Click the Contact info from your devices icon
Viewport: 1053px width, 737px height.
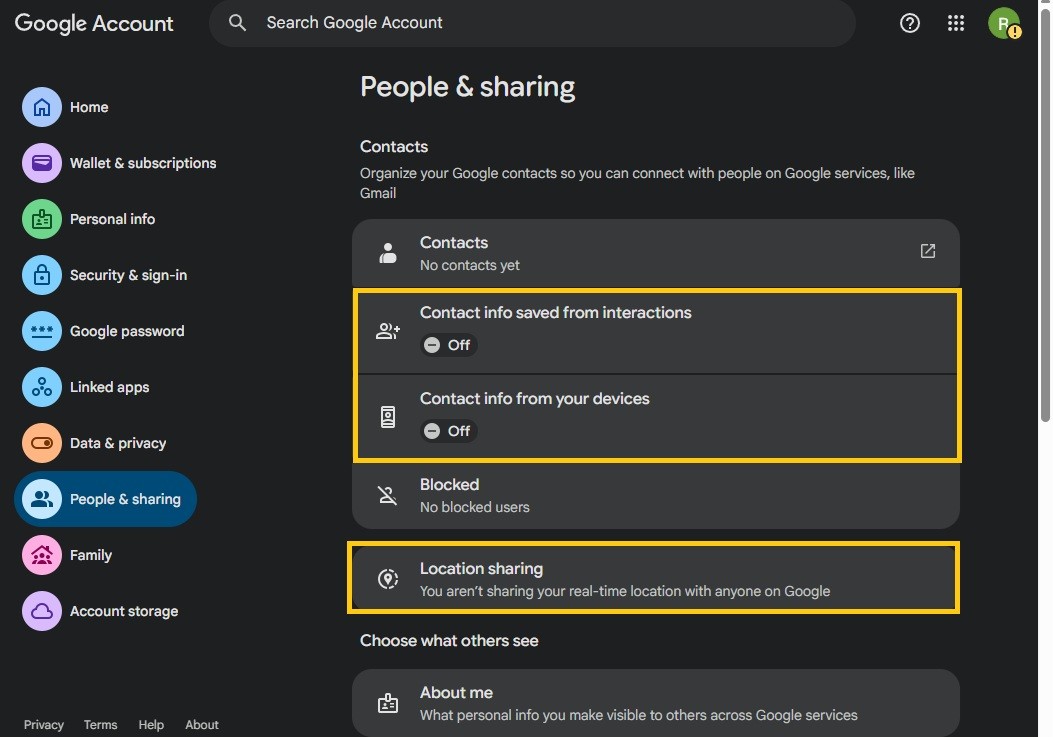387,417
